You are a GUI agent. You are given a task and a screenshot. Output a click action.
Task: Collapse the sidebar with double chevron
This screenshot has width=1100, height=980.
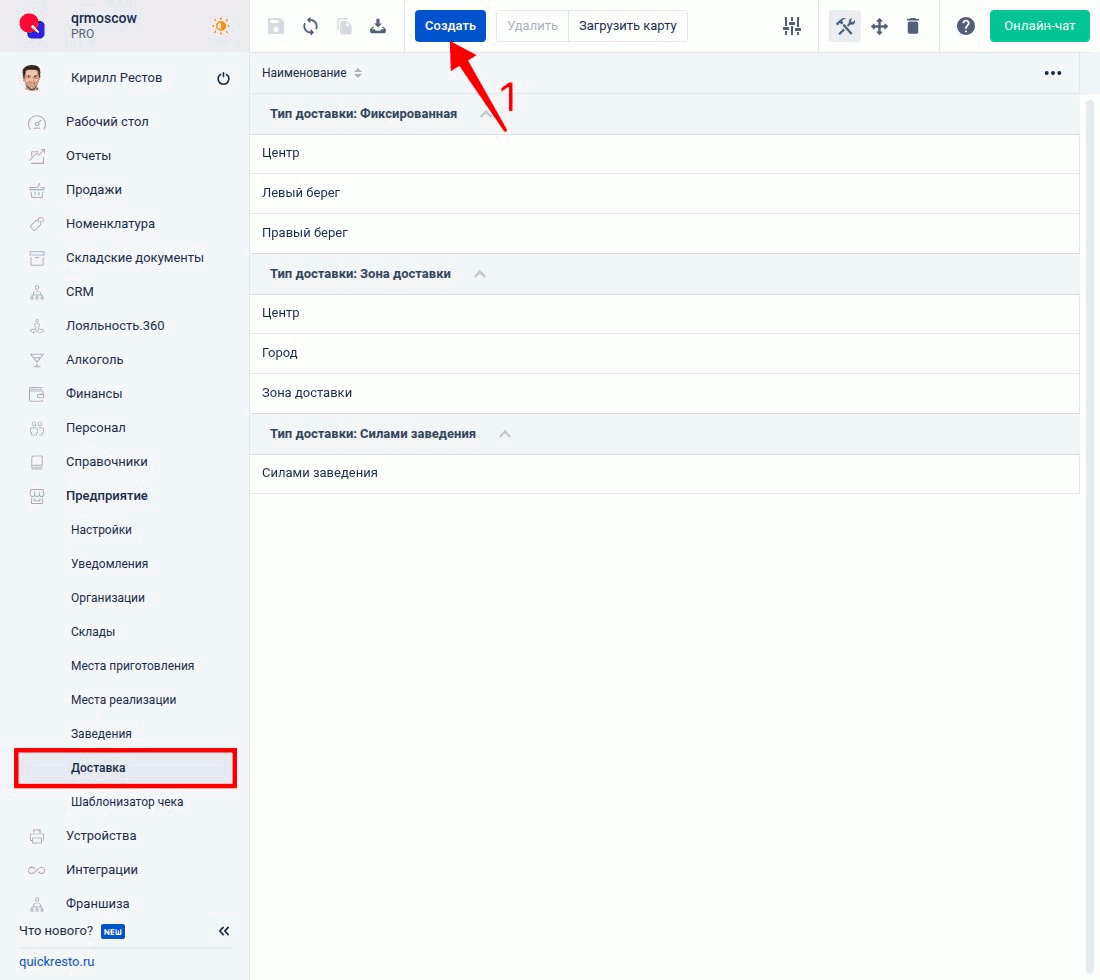(224, 931)
